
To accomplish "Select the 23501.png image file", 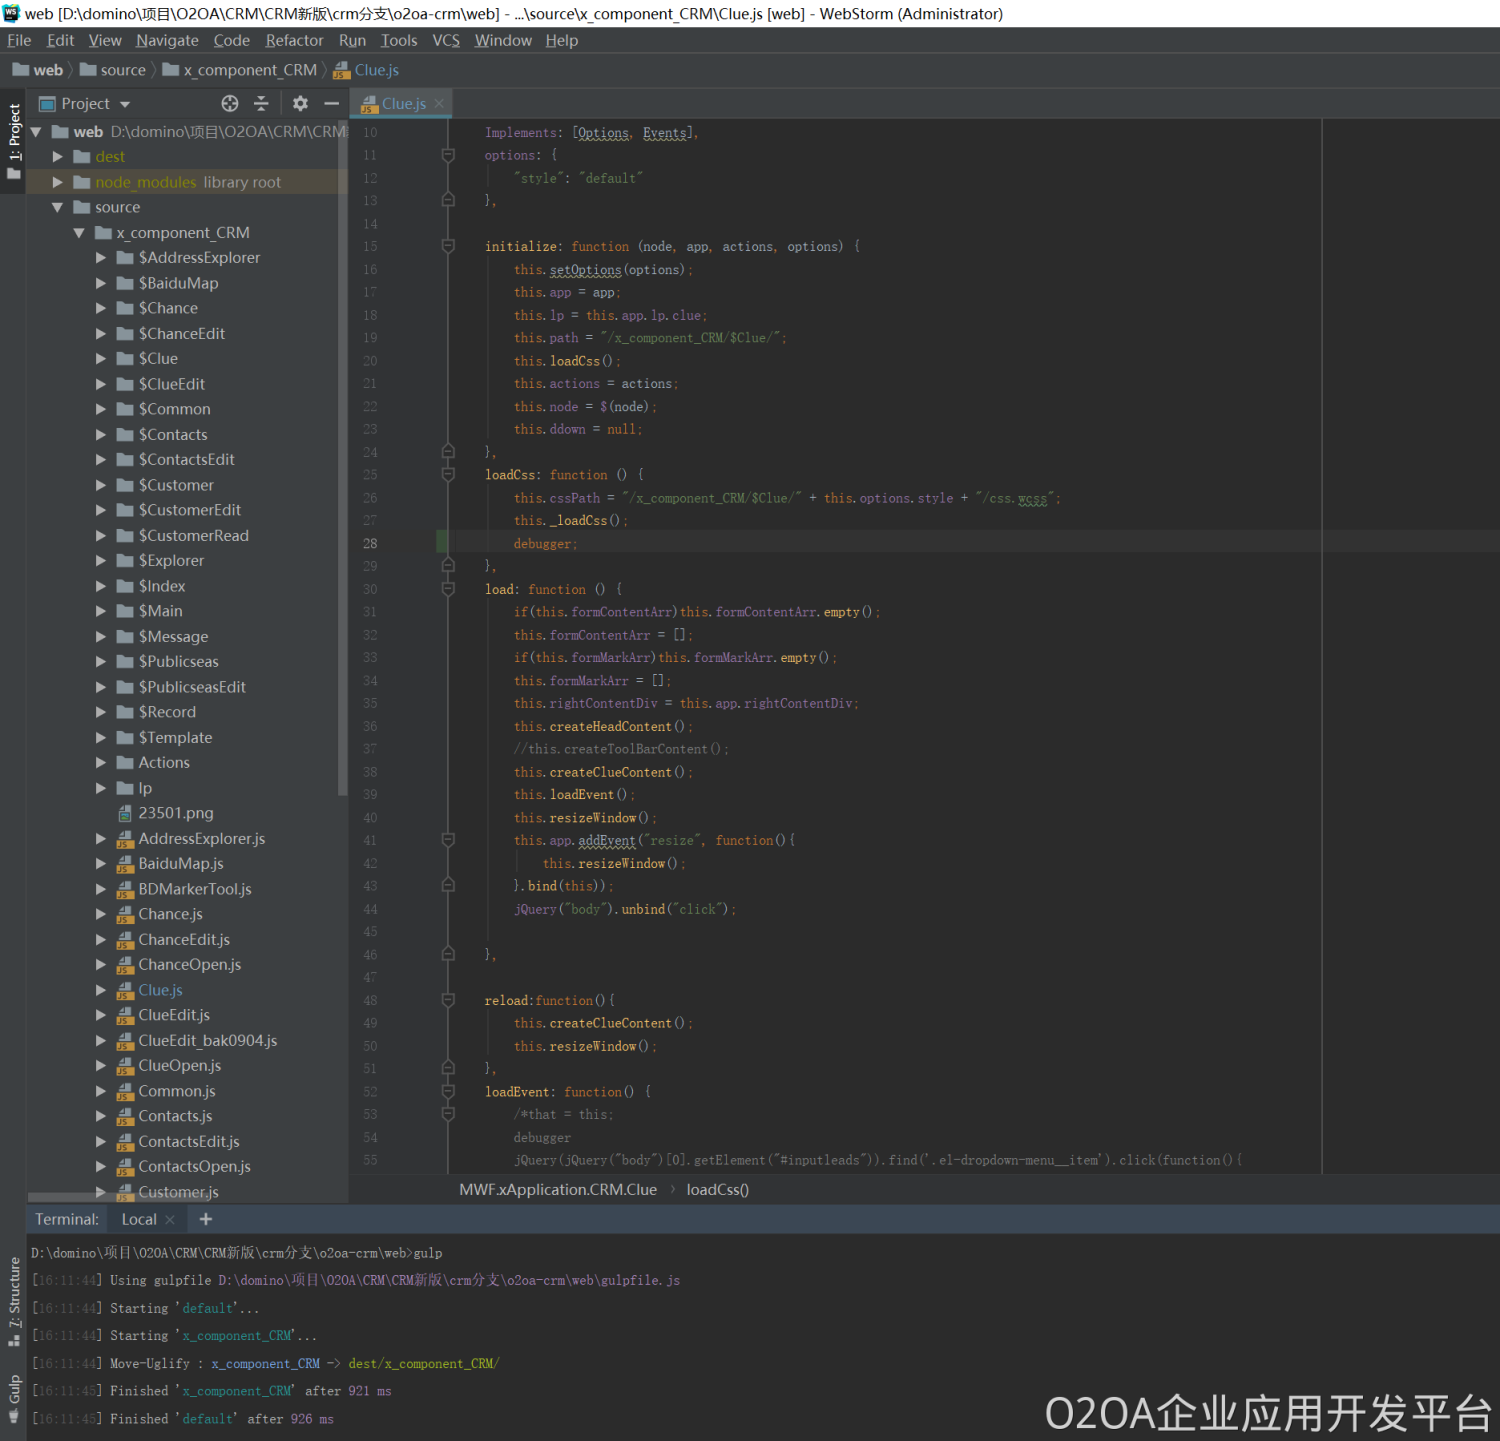I will (175, 813).
